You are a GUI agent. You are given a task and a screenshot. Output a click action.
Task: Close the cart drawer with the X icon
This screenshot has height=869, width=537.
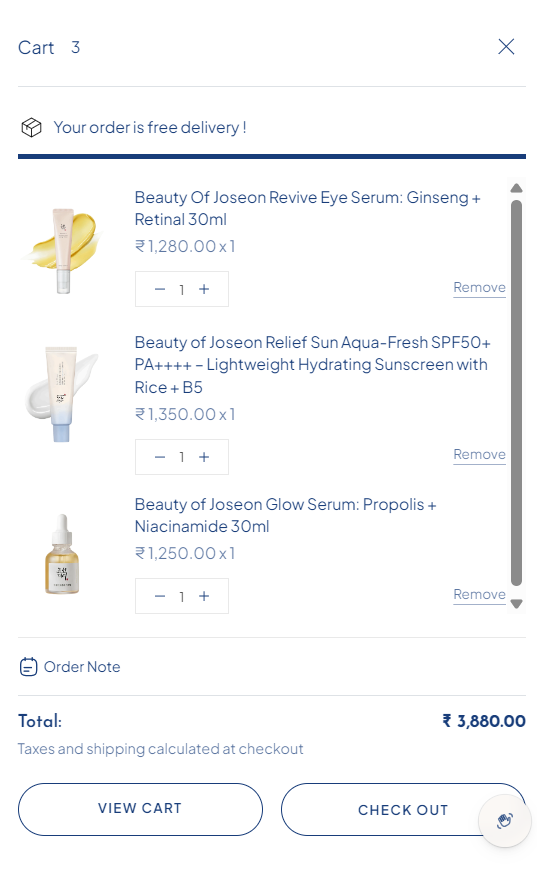coord(506,47)
